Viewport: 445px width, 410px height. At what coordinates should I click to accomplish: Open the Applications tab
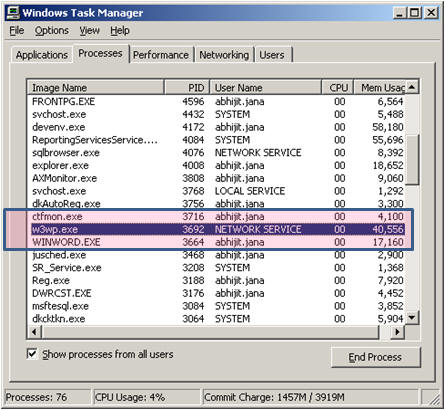pyautogui.click(x=42, y=55)
